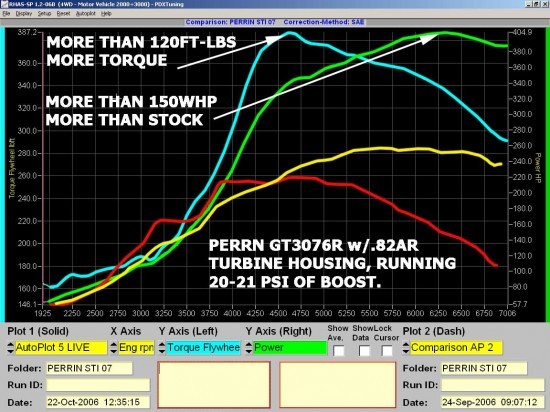550x412 pixels.
Task: Click the '1925' rpm axis start value
Action: click(x=42, y=313)
